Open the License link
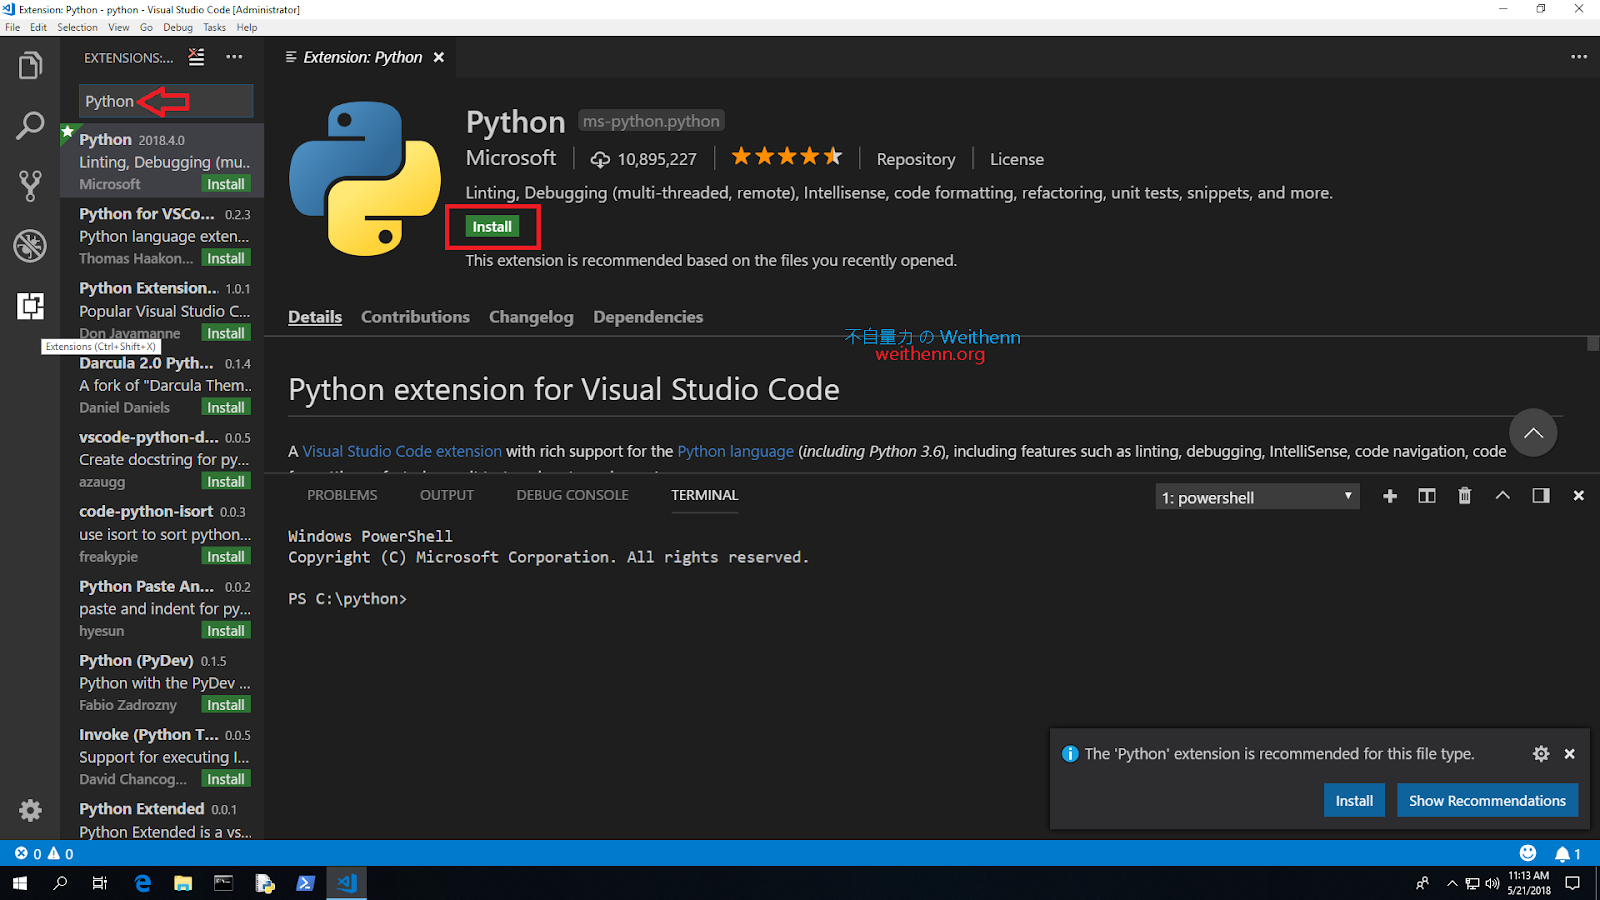The height and width of the screenshot is (900, 1600). 1017,159
